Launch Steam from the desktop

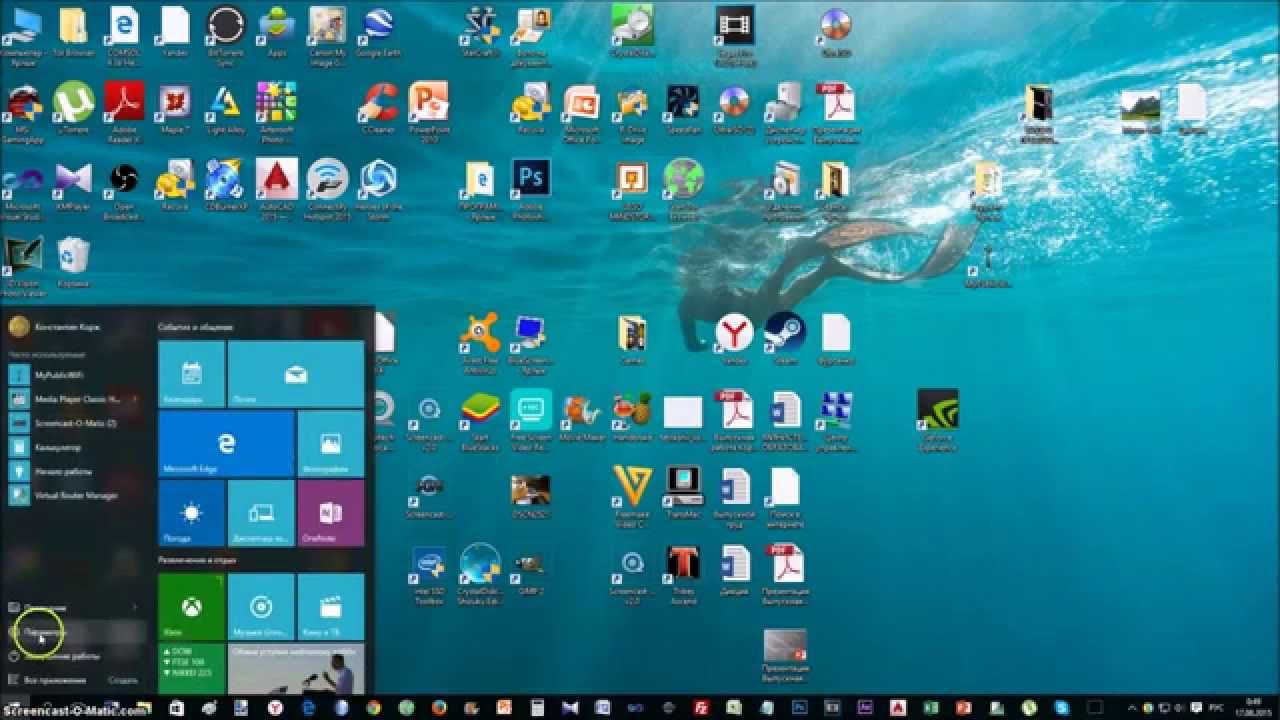[785, 339]
